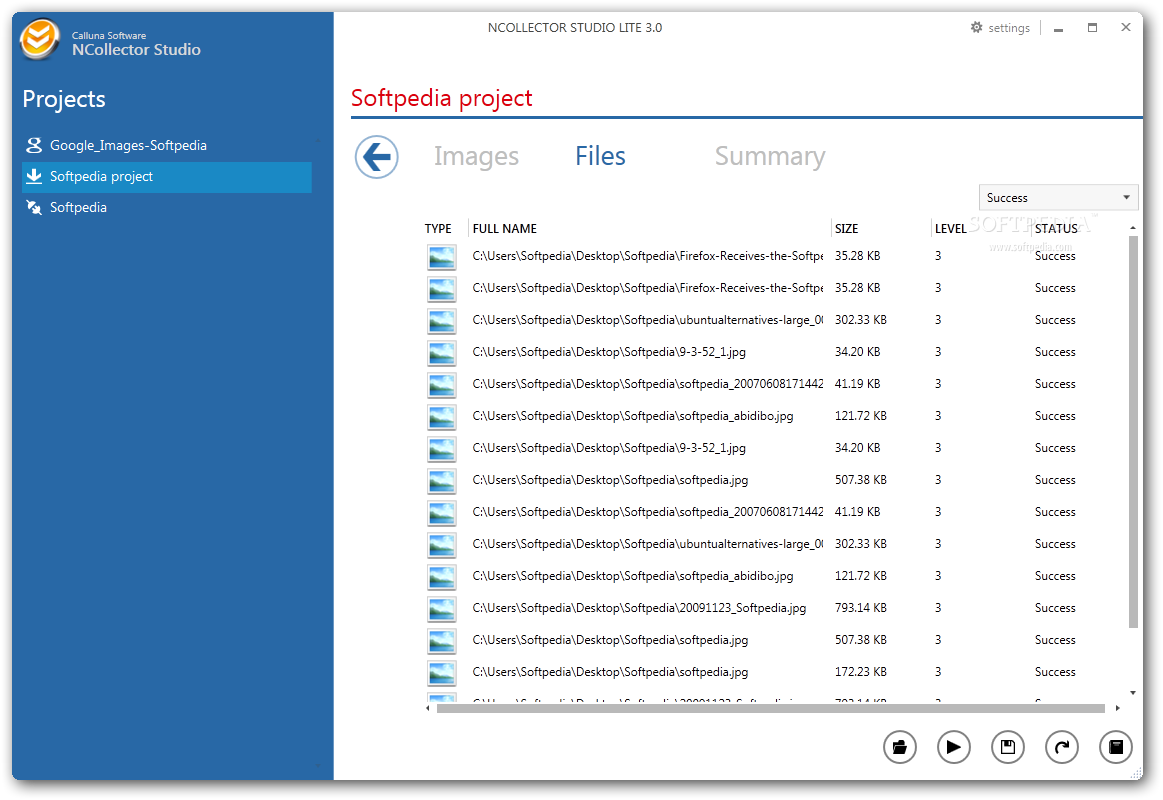This screenshot has width=1163, height=800.
Task: Click the curved redo arrow button
Action: 1062,747
